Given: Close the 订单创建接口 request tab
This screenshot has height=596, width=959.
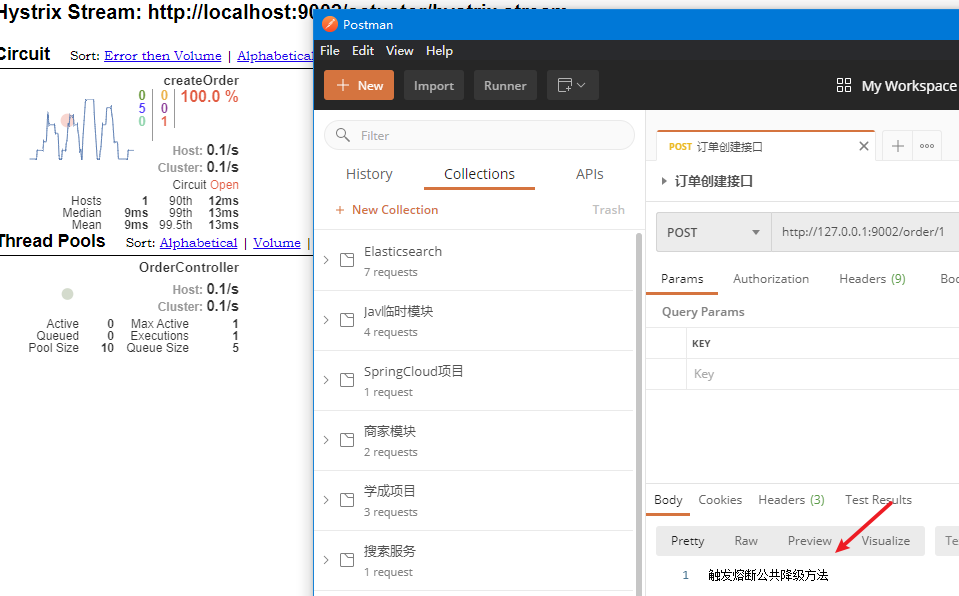Looking at the screenshot, I should pos(864,146).
